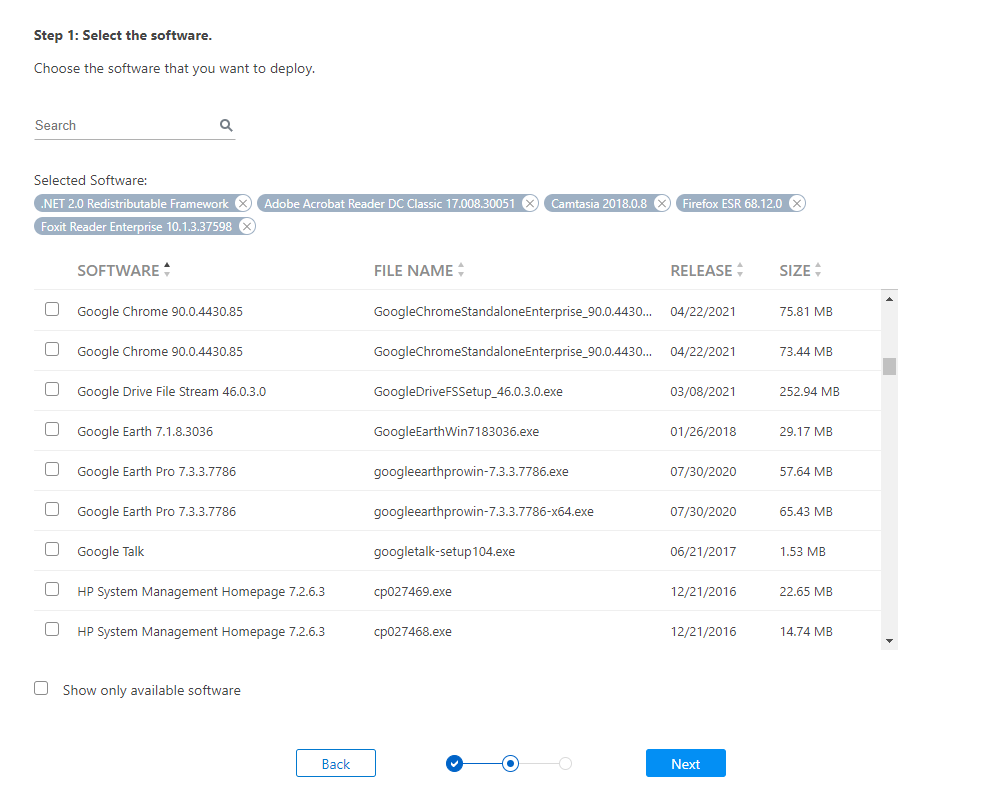Click the search magnifier icon
This screenshot has height=807, width=988.
(x=226, y=125)
